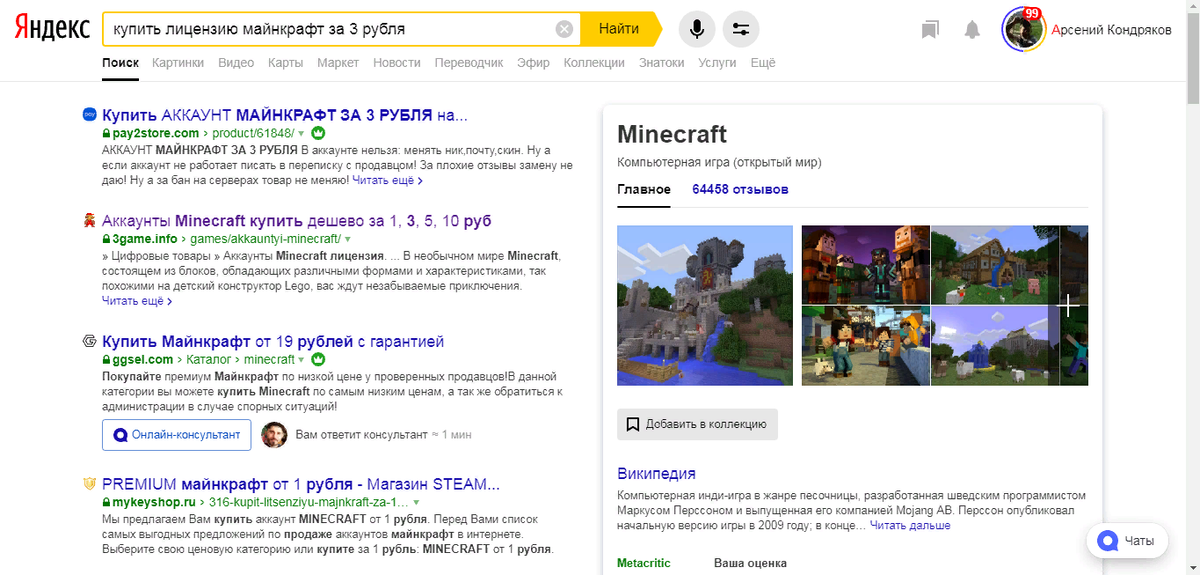Image resolution: width=1200 pixels, height=575 pixels.
Task: Open Аккаунты Minecraft купить дешево result
Action: pos(297,220)
